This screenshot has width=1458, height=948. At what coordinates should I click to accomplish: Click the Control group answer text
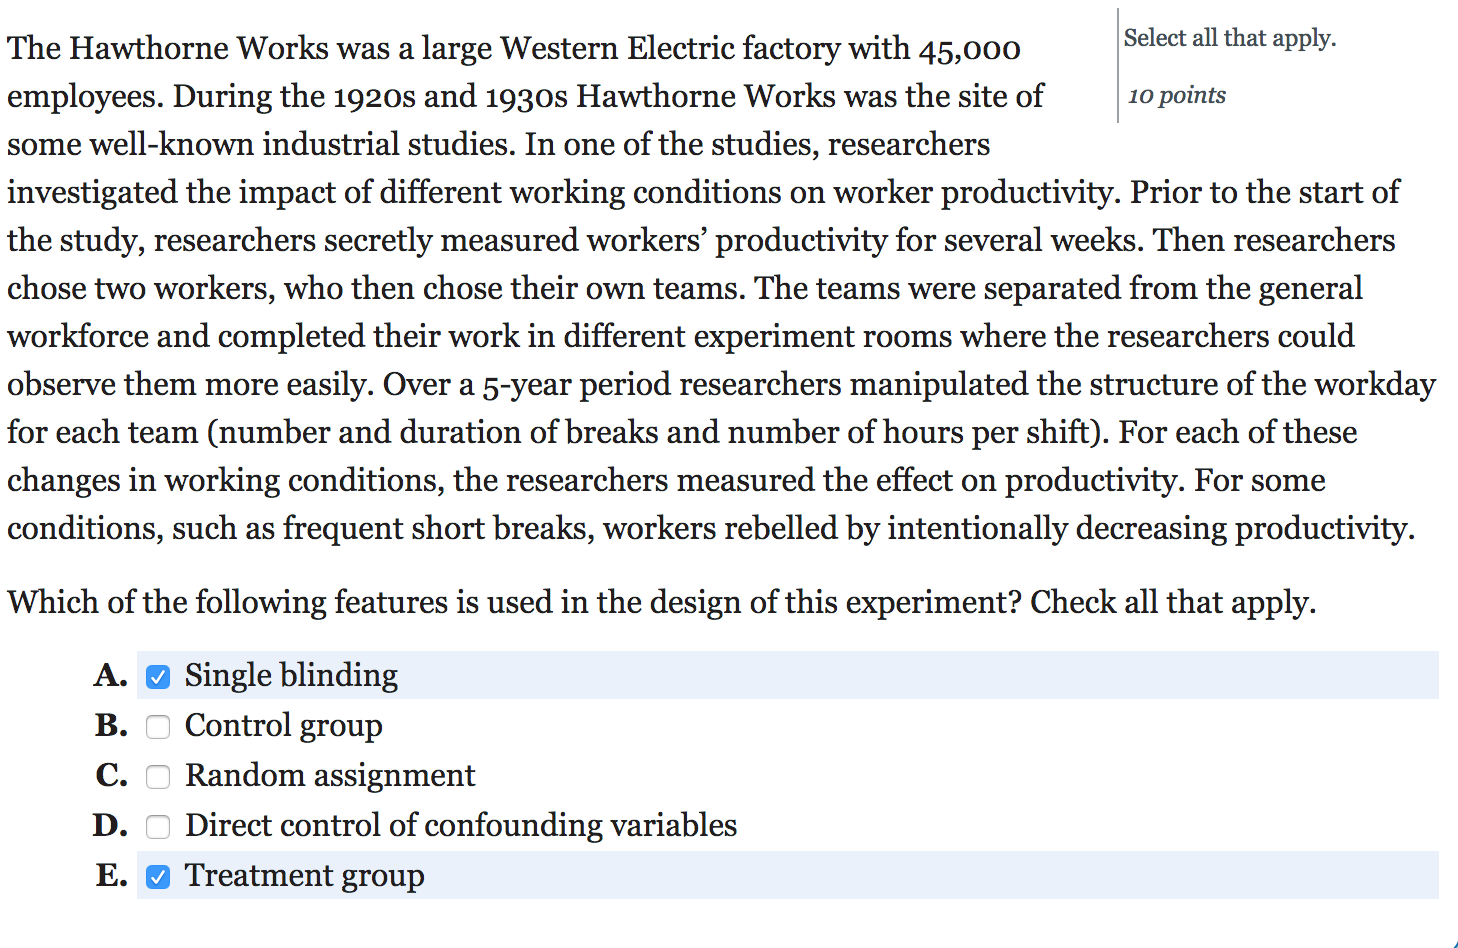[x=283, y=726]
